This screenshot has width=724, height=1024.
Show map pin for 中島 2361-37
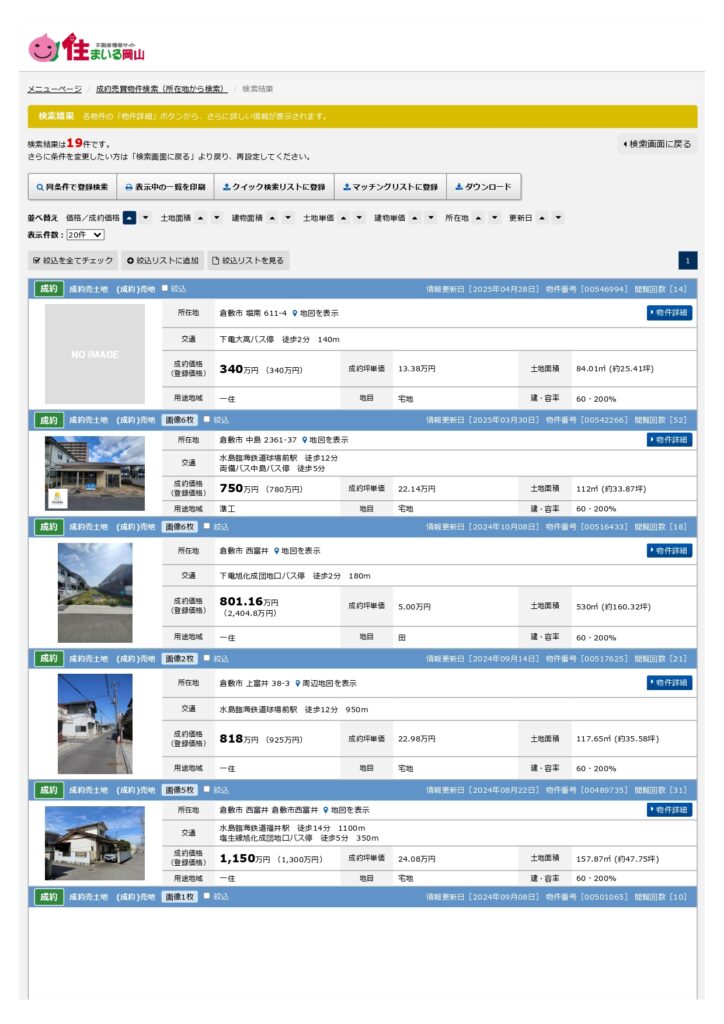(x=305, y=440)
